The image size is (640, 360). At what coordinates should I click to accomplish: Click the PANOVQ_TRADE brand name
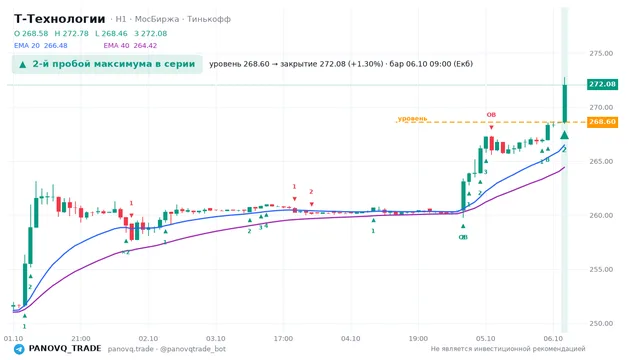[65, 349]
